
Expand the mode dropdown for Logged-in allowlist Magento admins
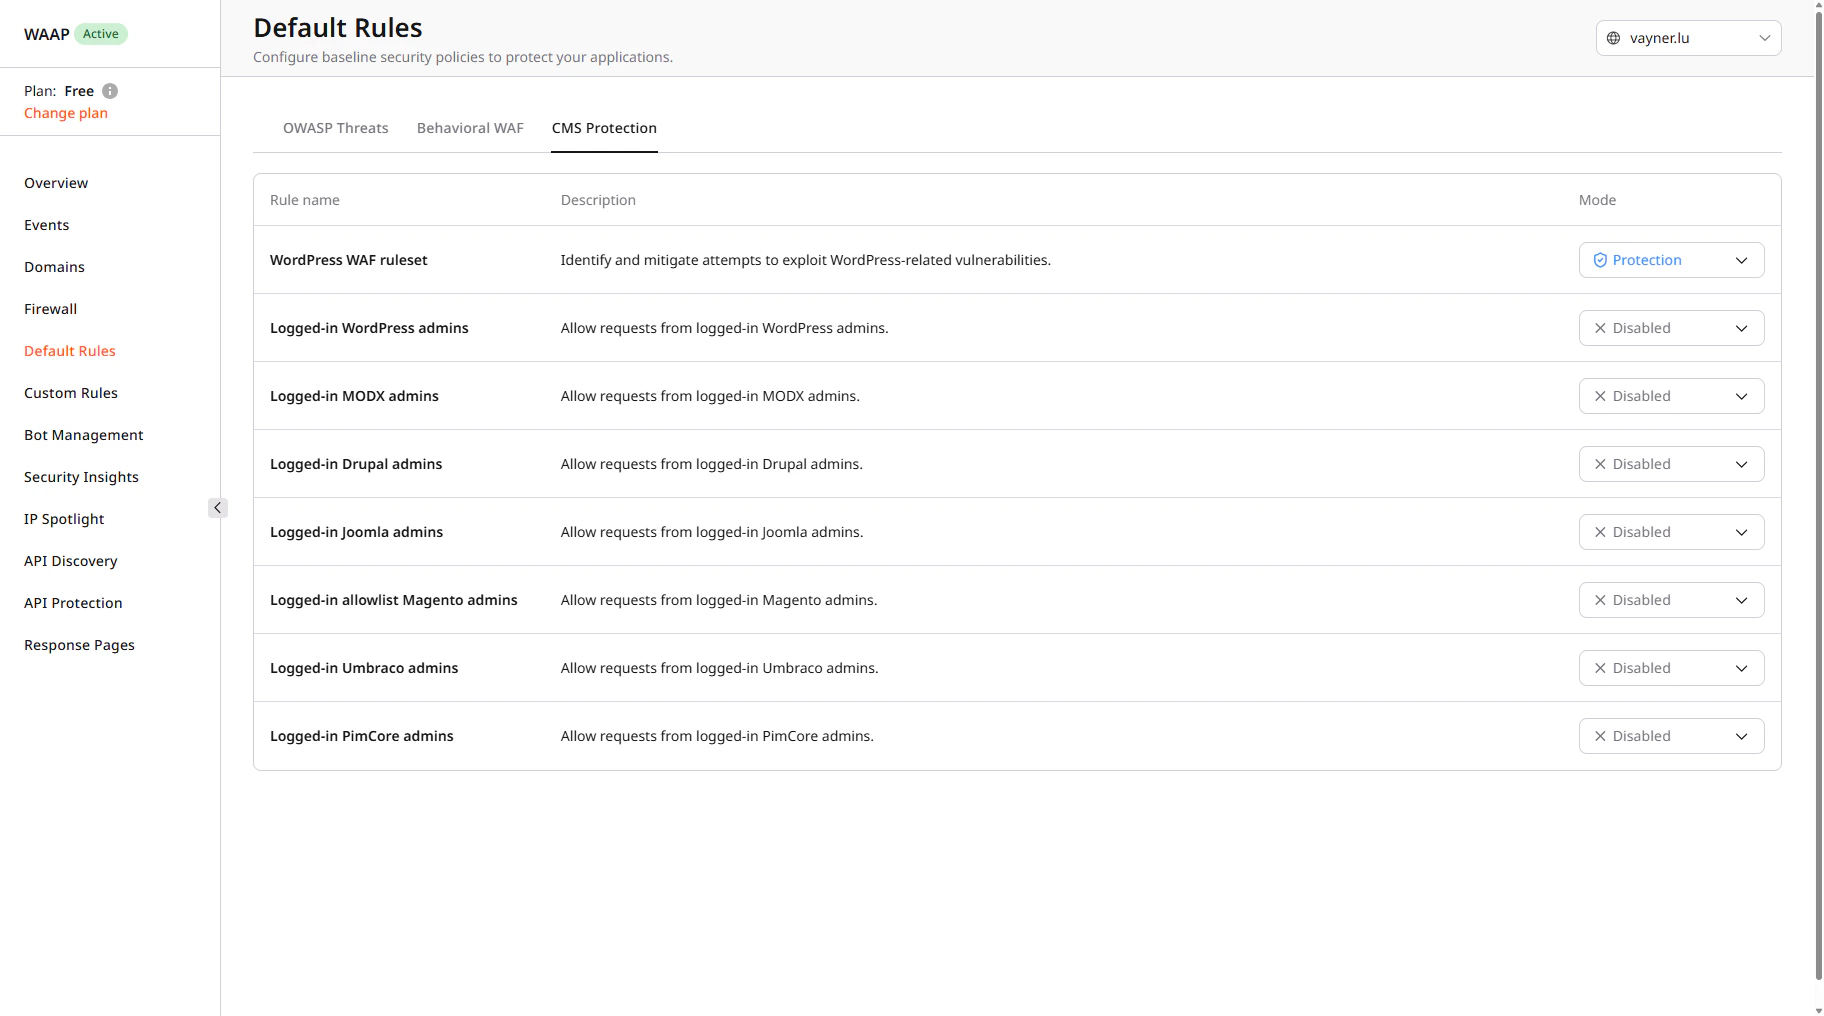click(x=1741, y=599)
